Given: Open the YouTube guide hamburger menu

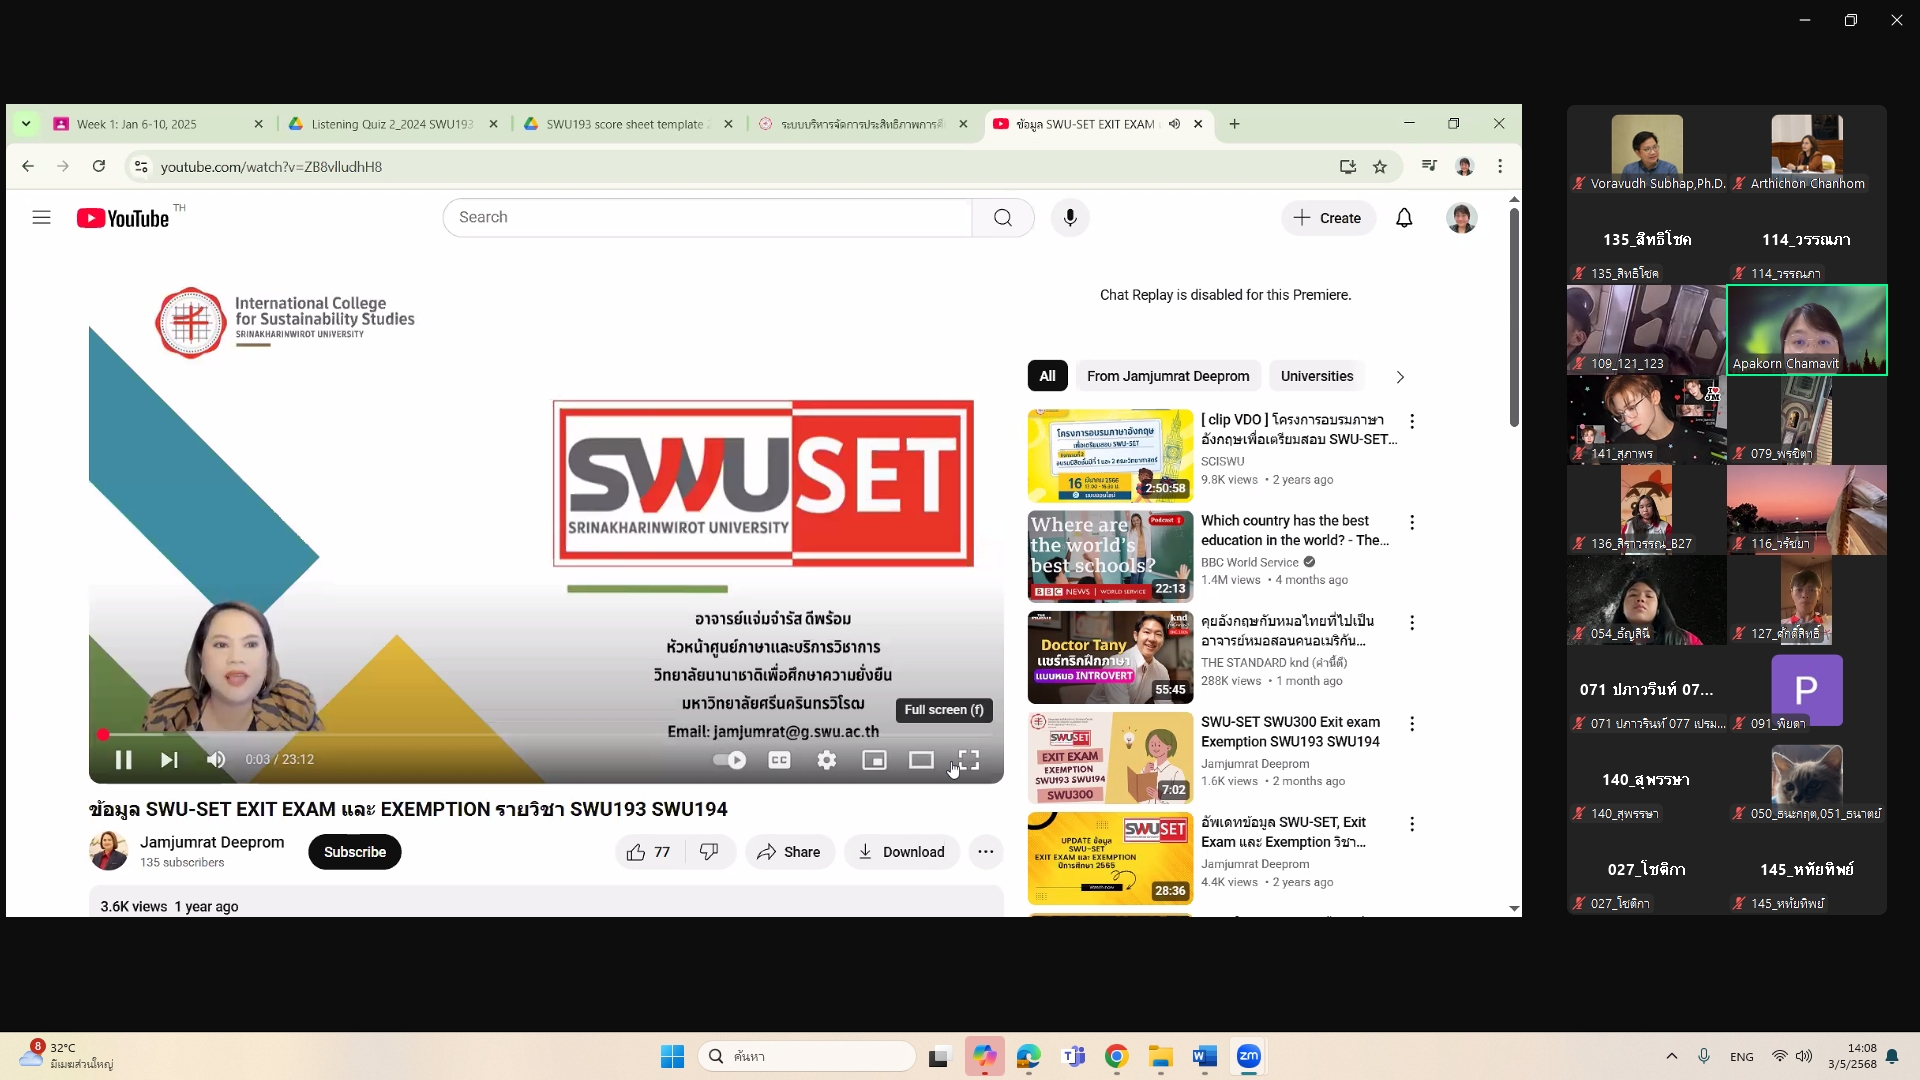Looking at the screenshot, I should click(x=41, y=217).
